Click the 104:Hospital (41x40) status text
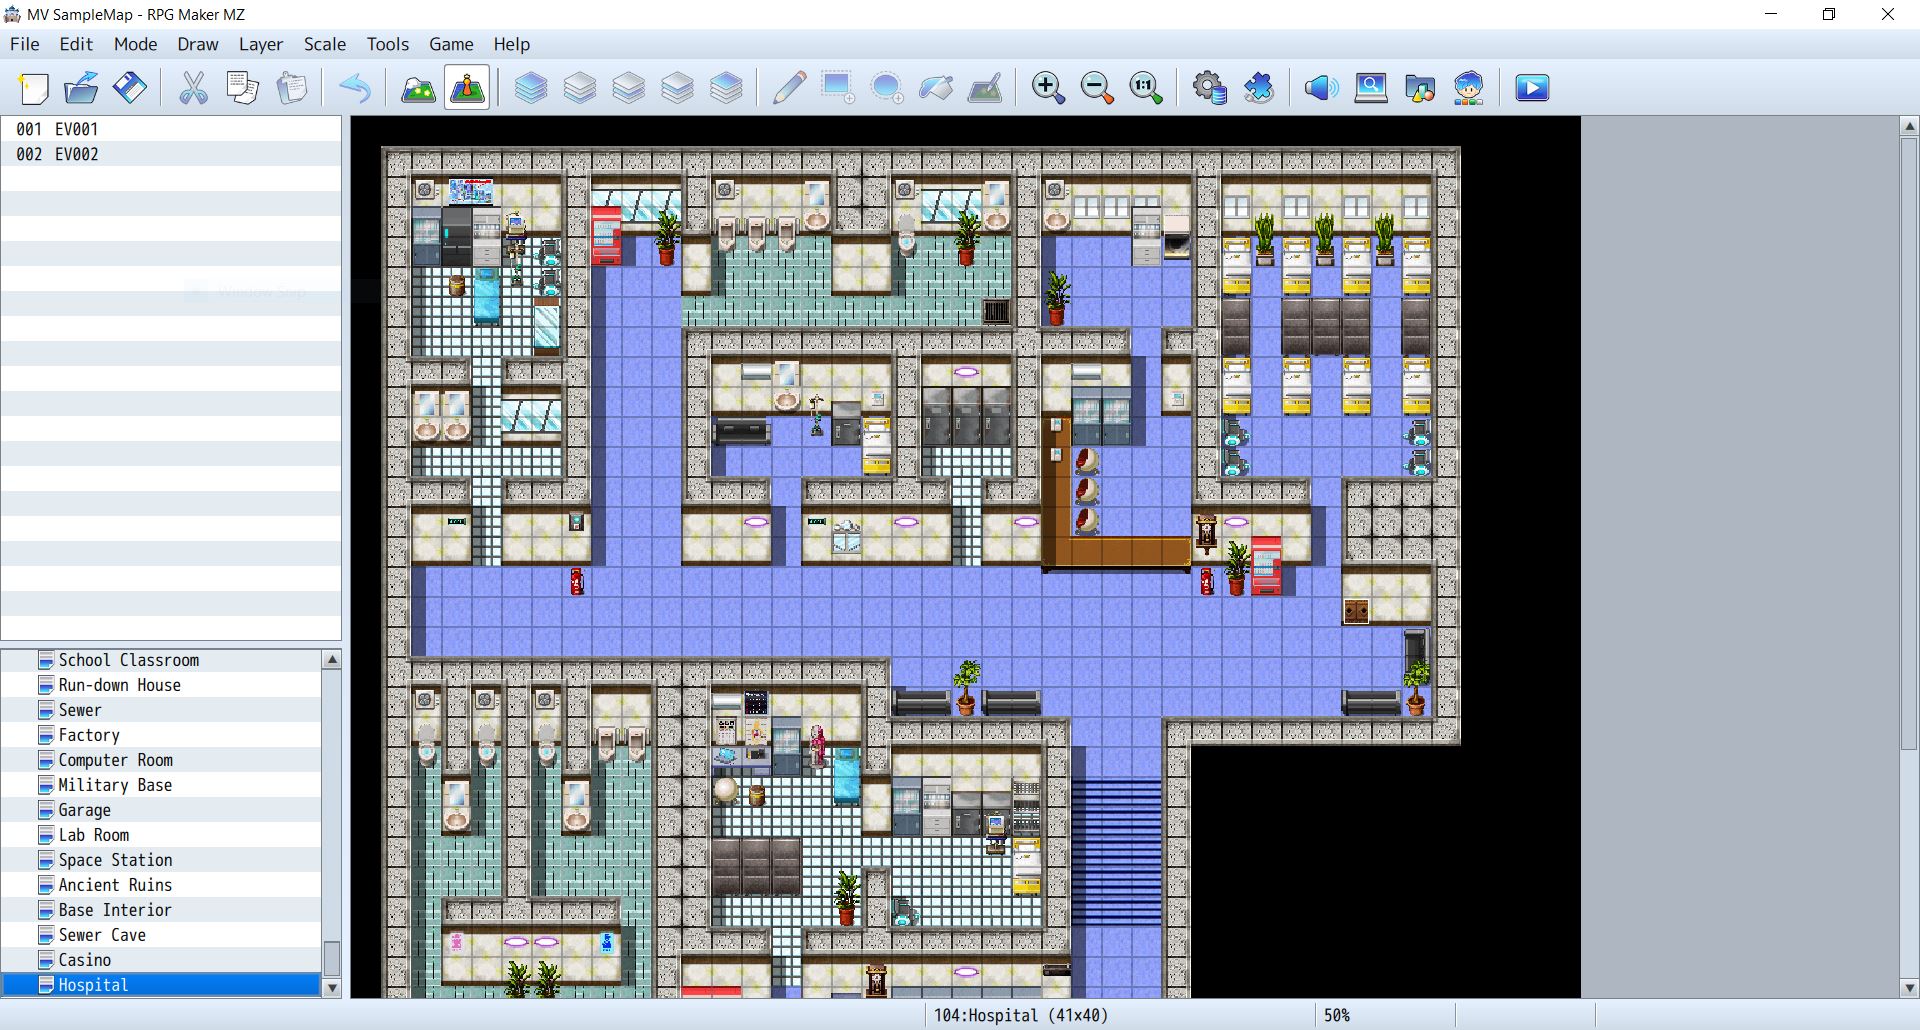Viewport: 1920px width, 1030px height. [1021, 1015]
